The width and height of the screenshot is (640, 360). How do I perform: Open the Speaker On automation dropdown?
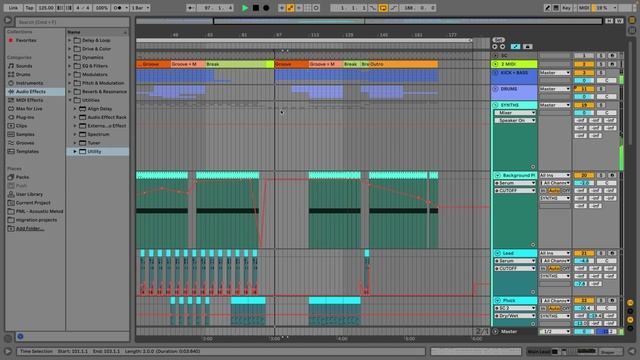(x=516, y=120)
